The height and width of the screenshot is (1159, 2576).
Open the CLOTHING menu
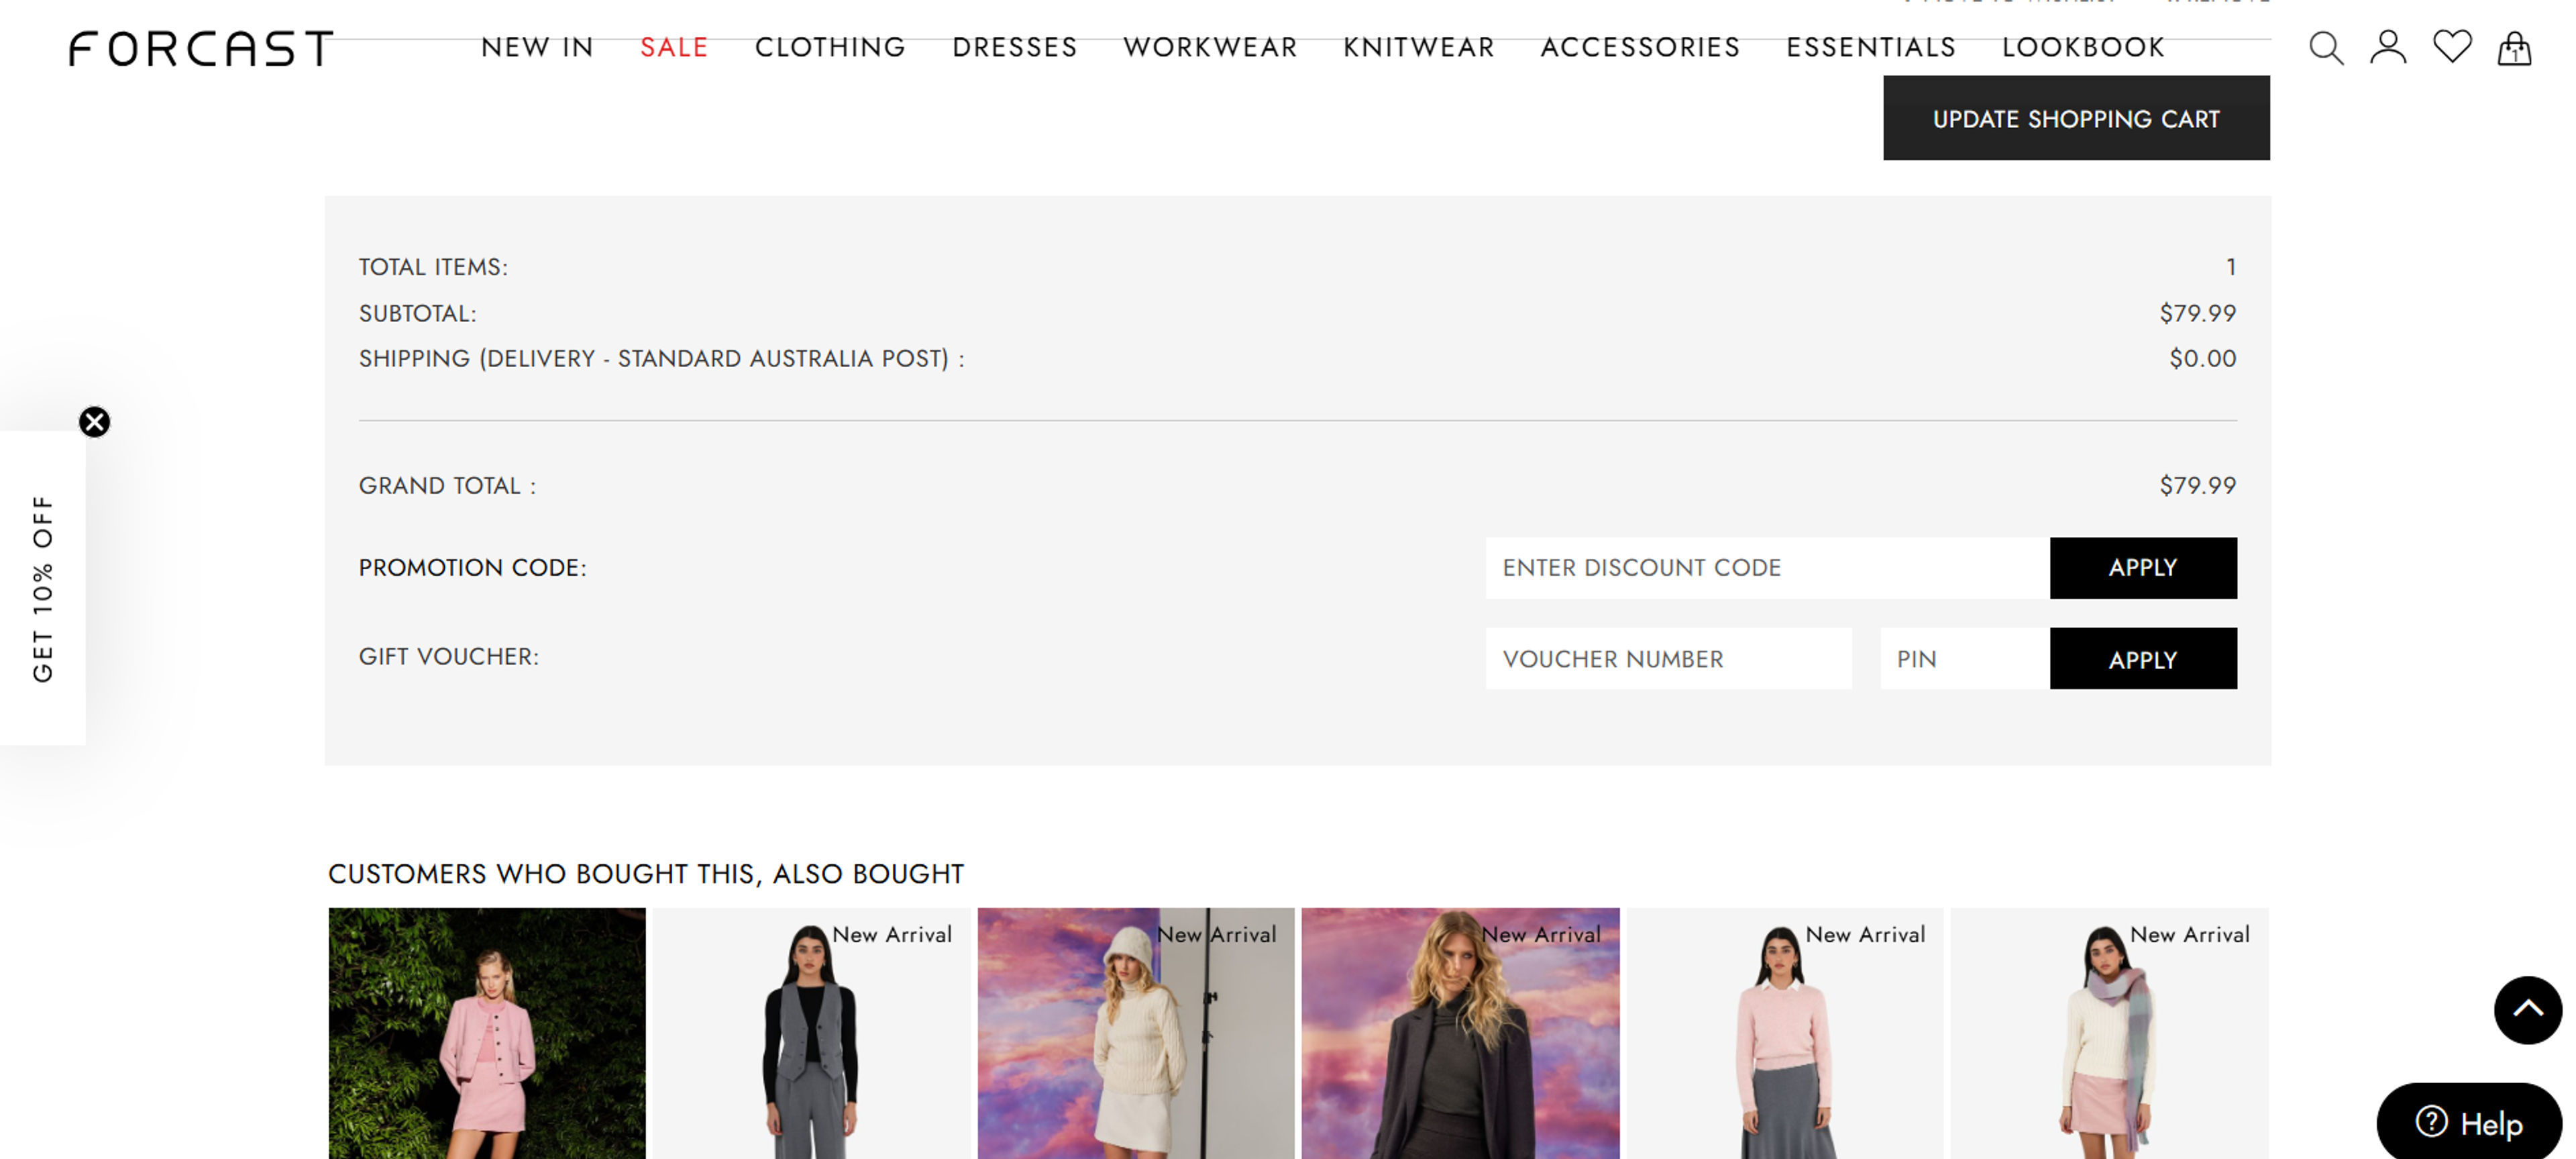point(830,47)
